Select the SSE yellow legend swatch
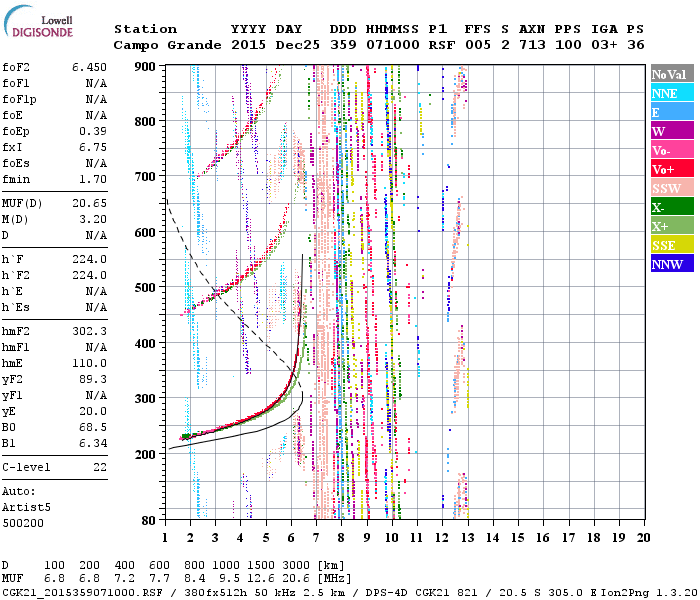The width and height of the screenshot is (700, 600). (x=672, y=244)
